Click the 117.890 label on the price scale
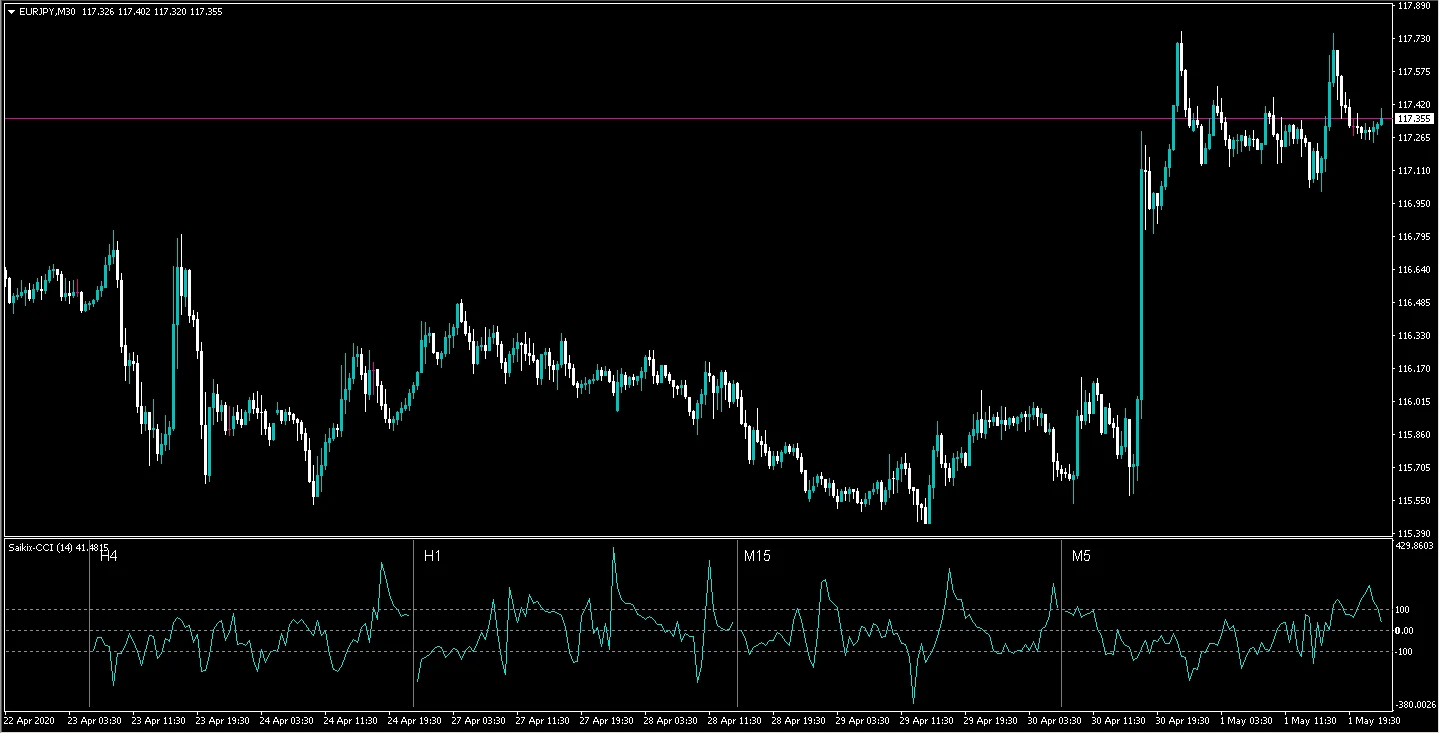Image resolution: width=1440 pixels, height=733 pixels. [x=1413, y=6]
